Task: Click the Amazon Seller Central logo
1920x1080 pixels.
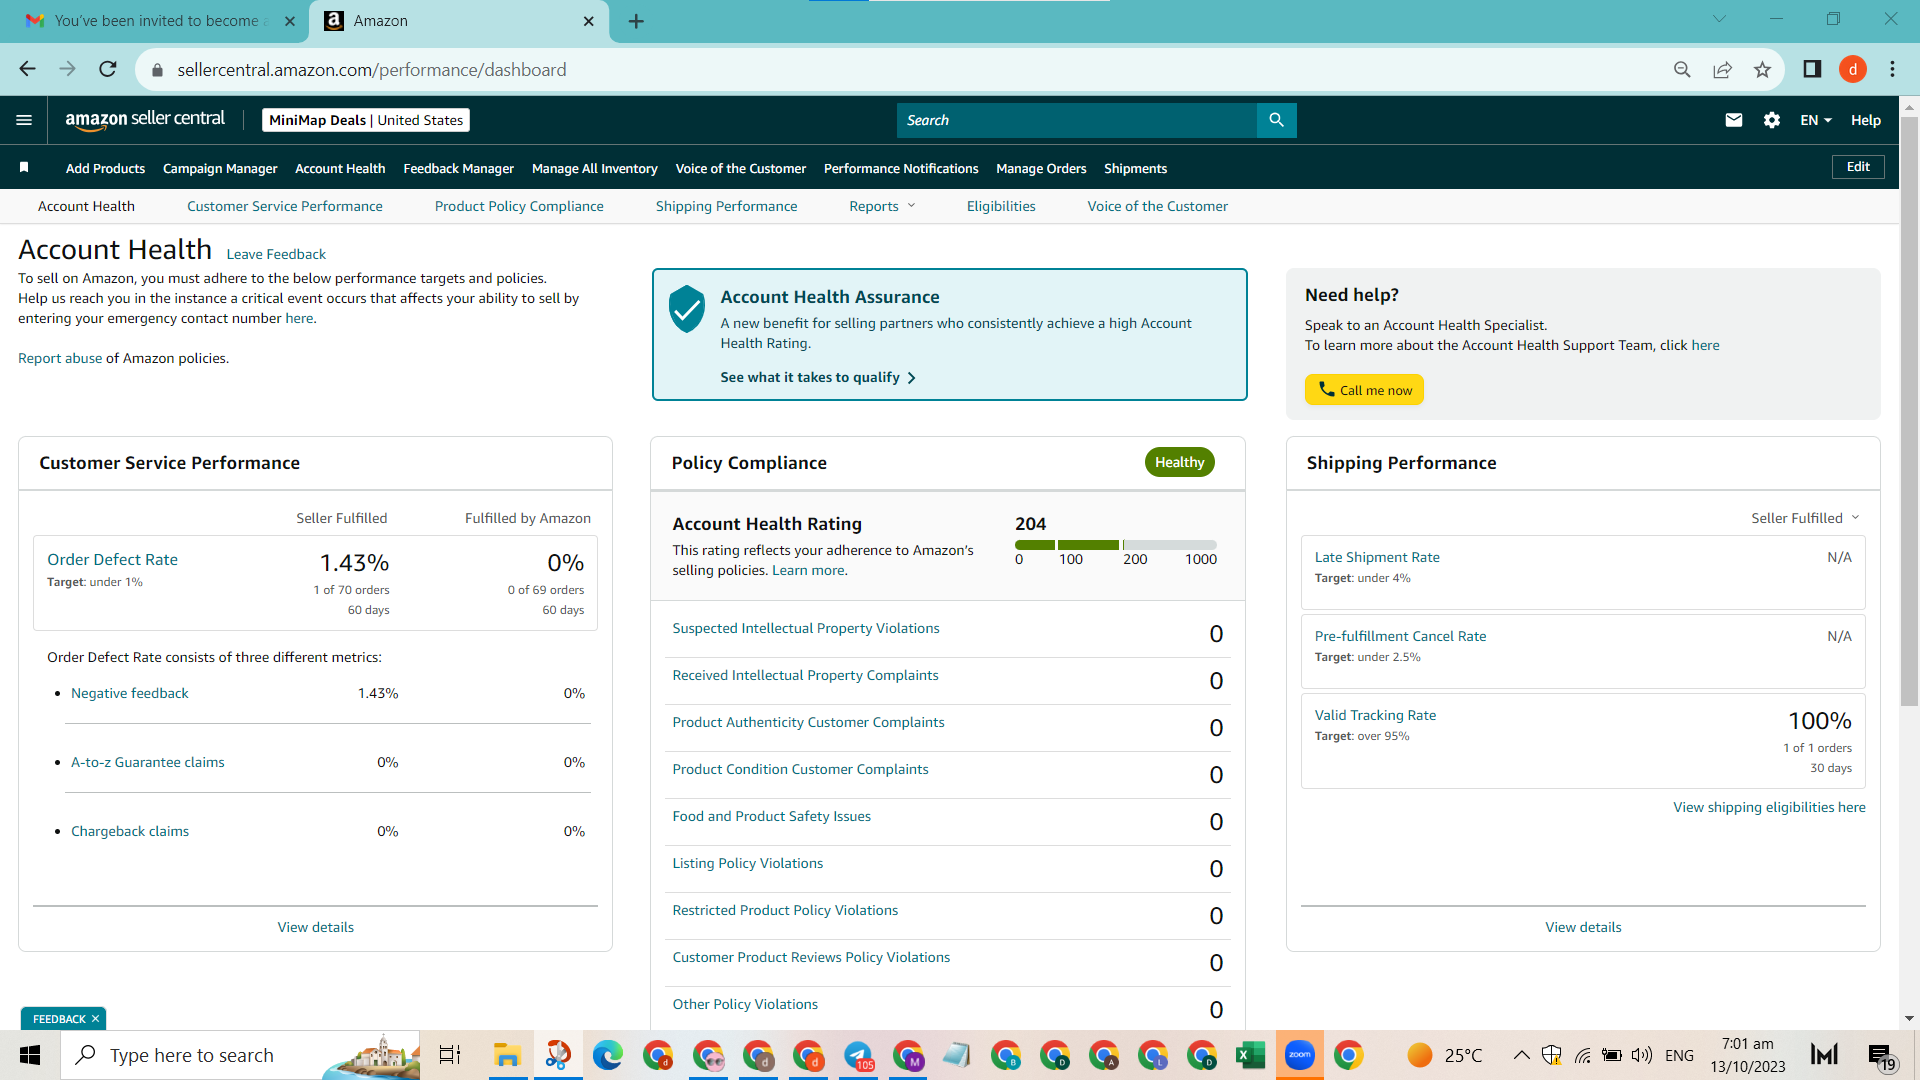Action: click(x=145, y=119)
